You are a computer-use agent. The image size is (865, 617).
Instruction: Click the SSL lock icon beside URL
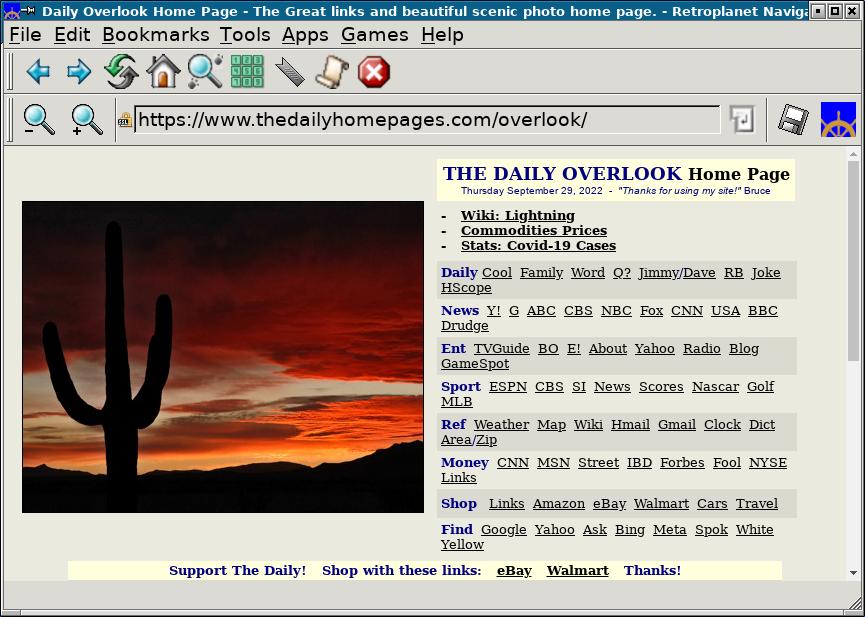tap(125, 120)
